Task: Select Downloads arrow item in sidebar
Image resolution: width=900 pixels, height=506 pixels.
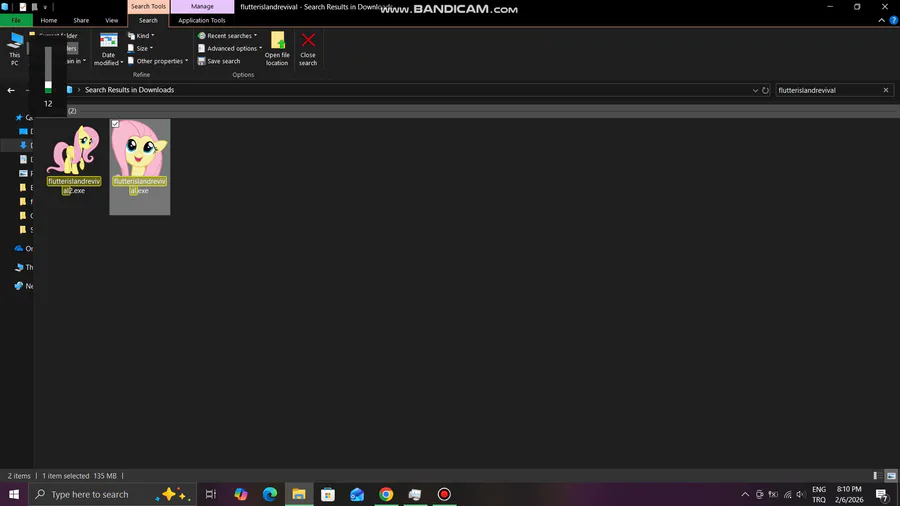Action: 24,145
